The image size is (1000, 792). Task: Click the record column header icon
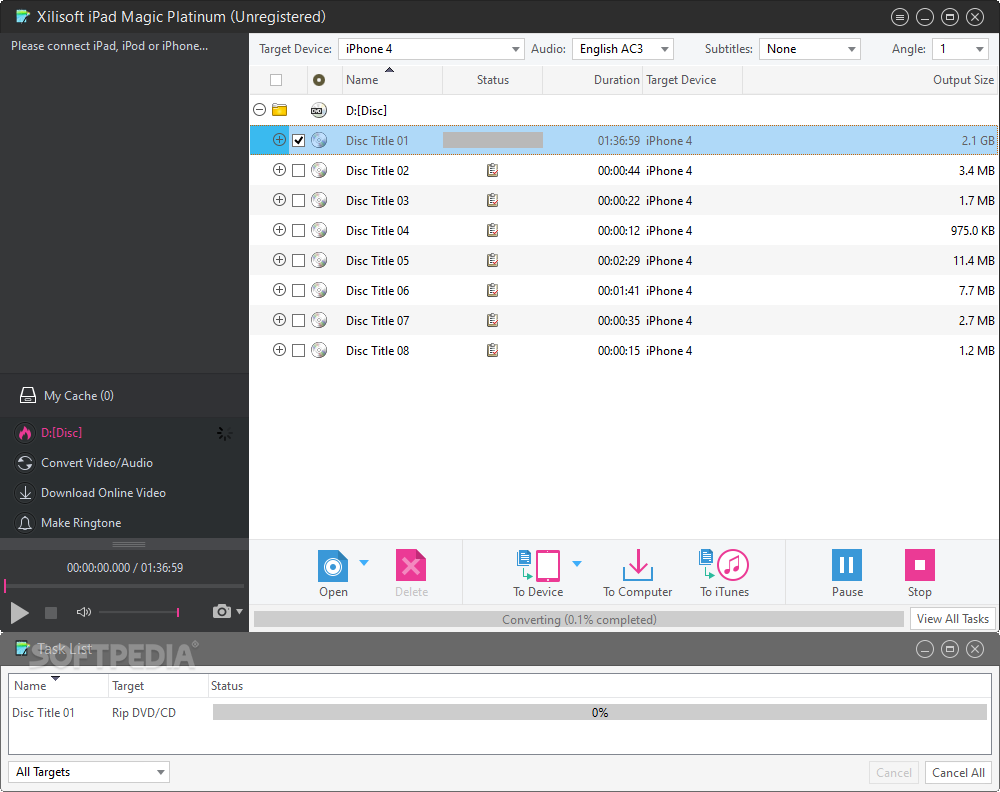click(319, 80)
